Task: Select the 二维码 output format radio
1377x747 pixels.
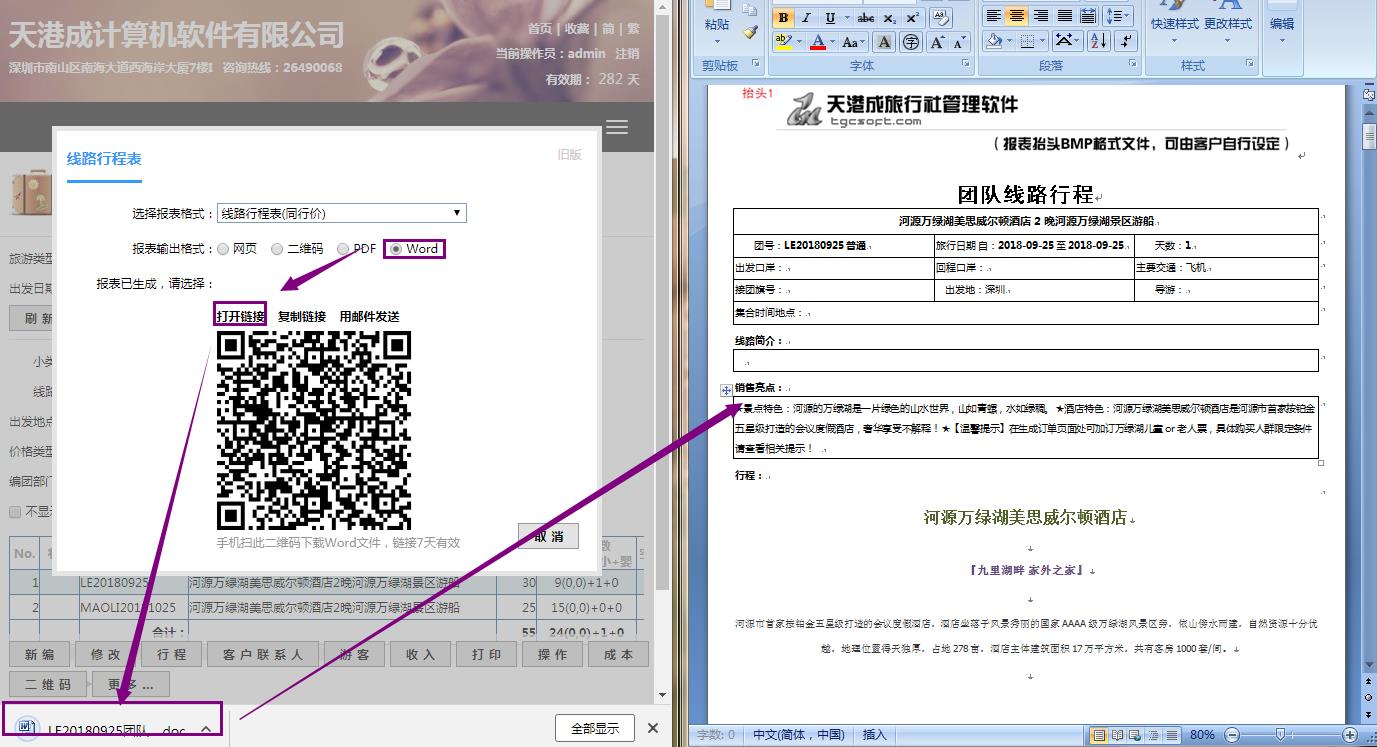Action: (277, 249)
